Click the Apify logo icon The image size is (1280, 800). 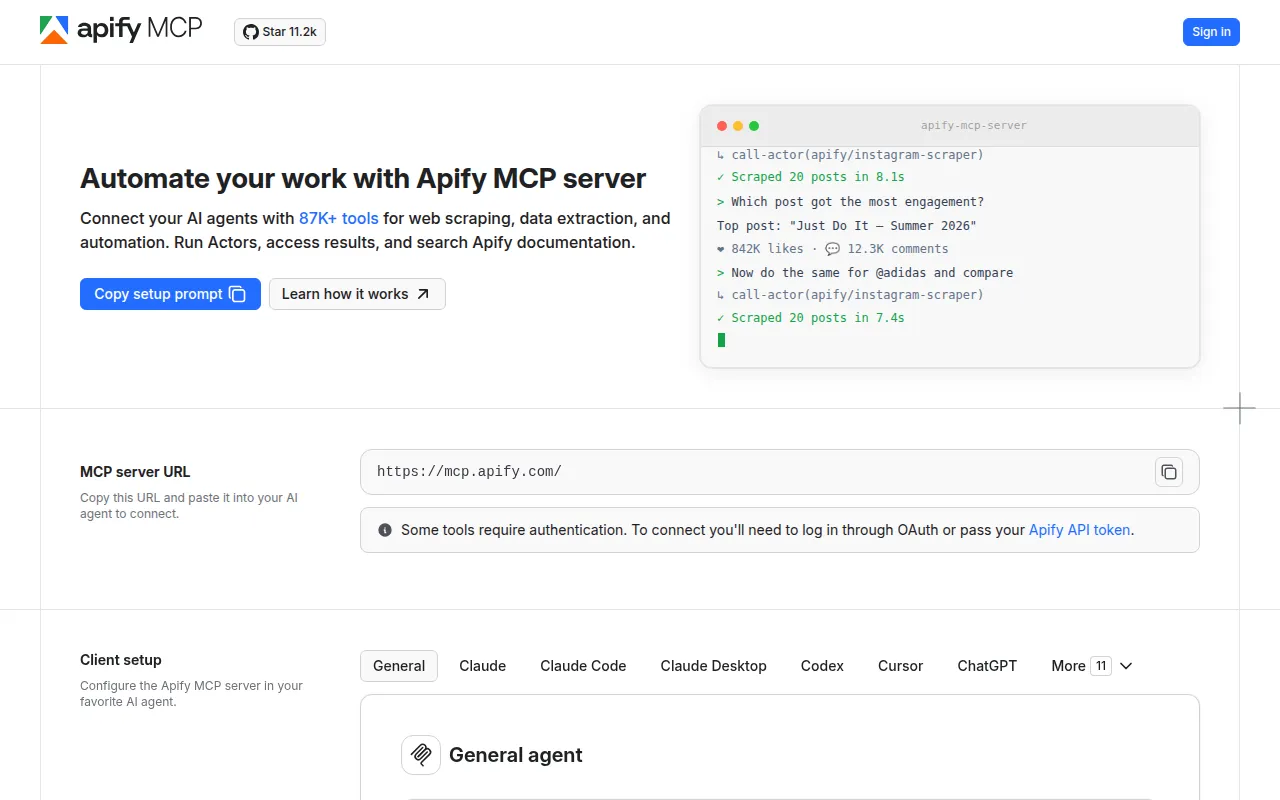pyautogui.click(x=54, y=30)
